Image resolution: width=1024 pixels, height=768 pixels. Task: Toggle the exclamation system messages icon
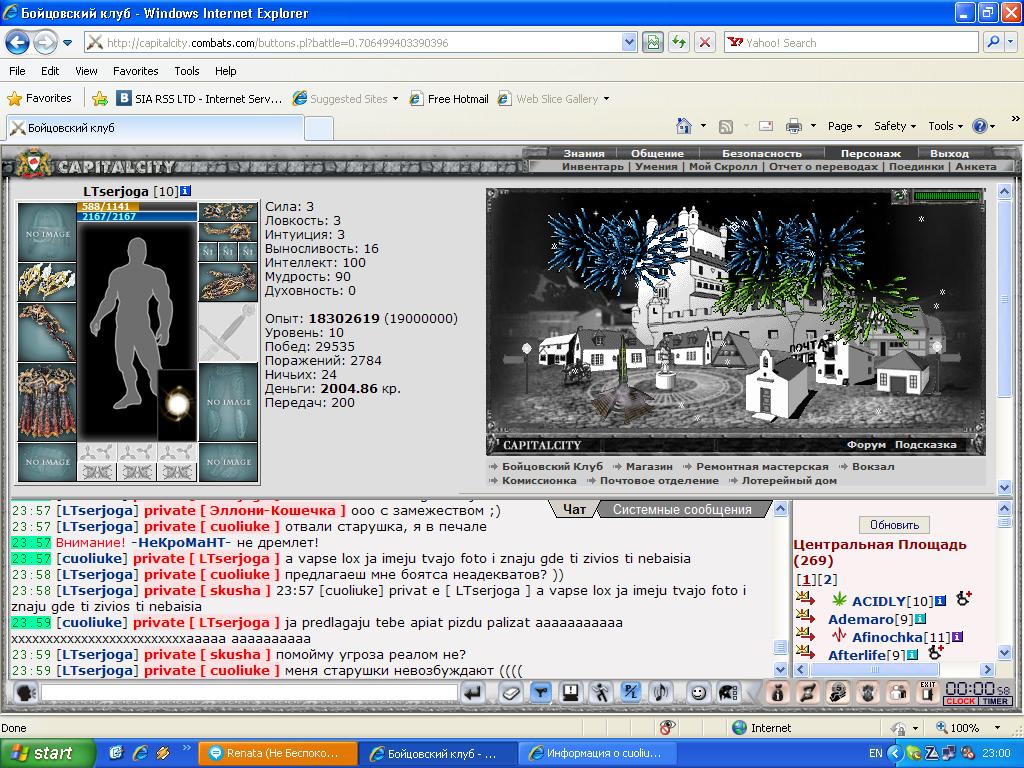pyautogui.click(x=571, y=692)
